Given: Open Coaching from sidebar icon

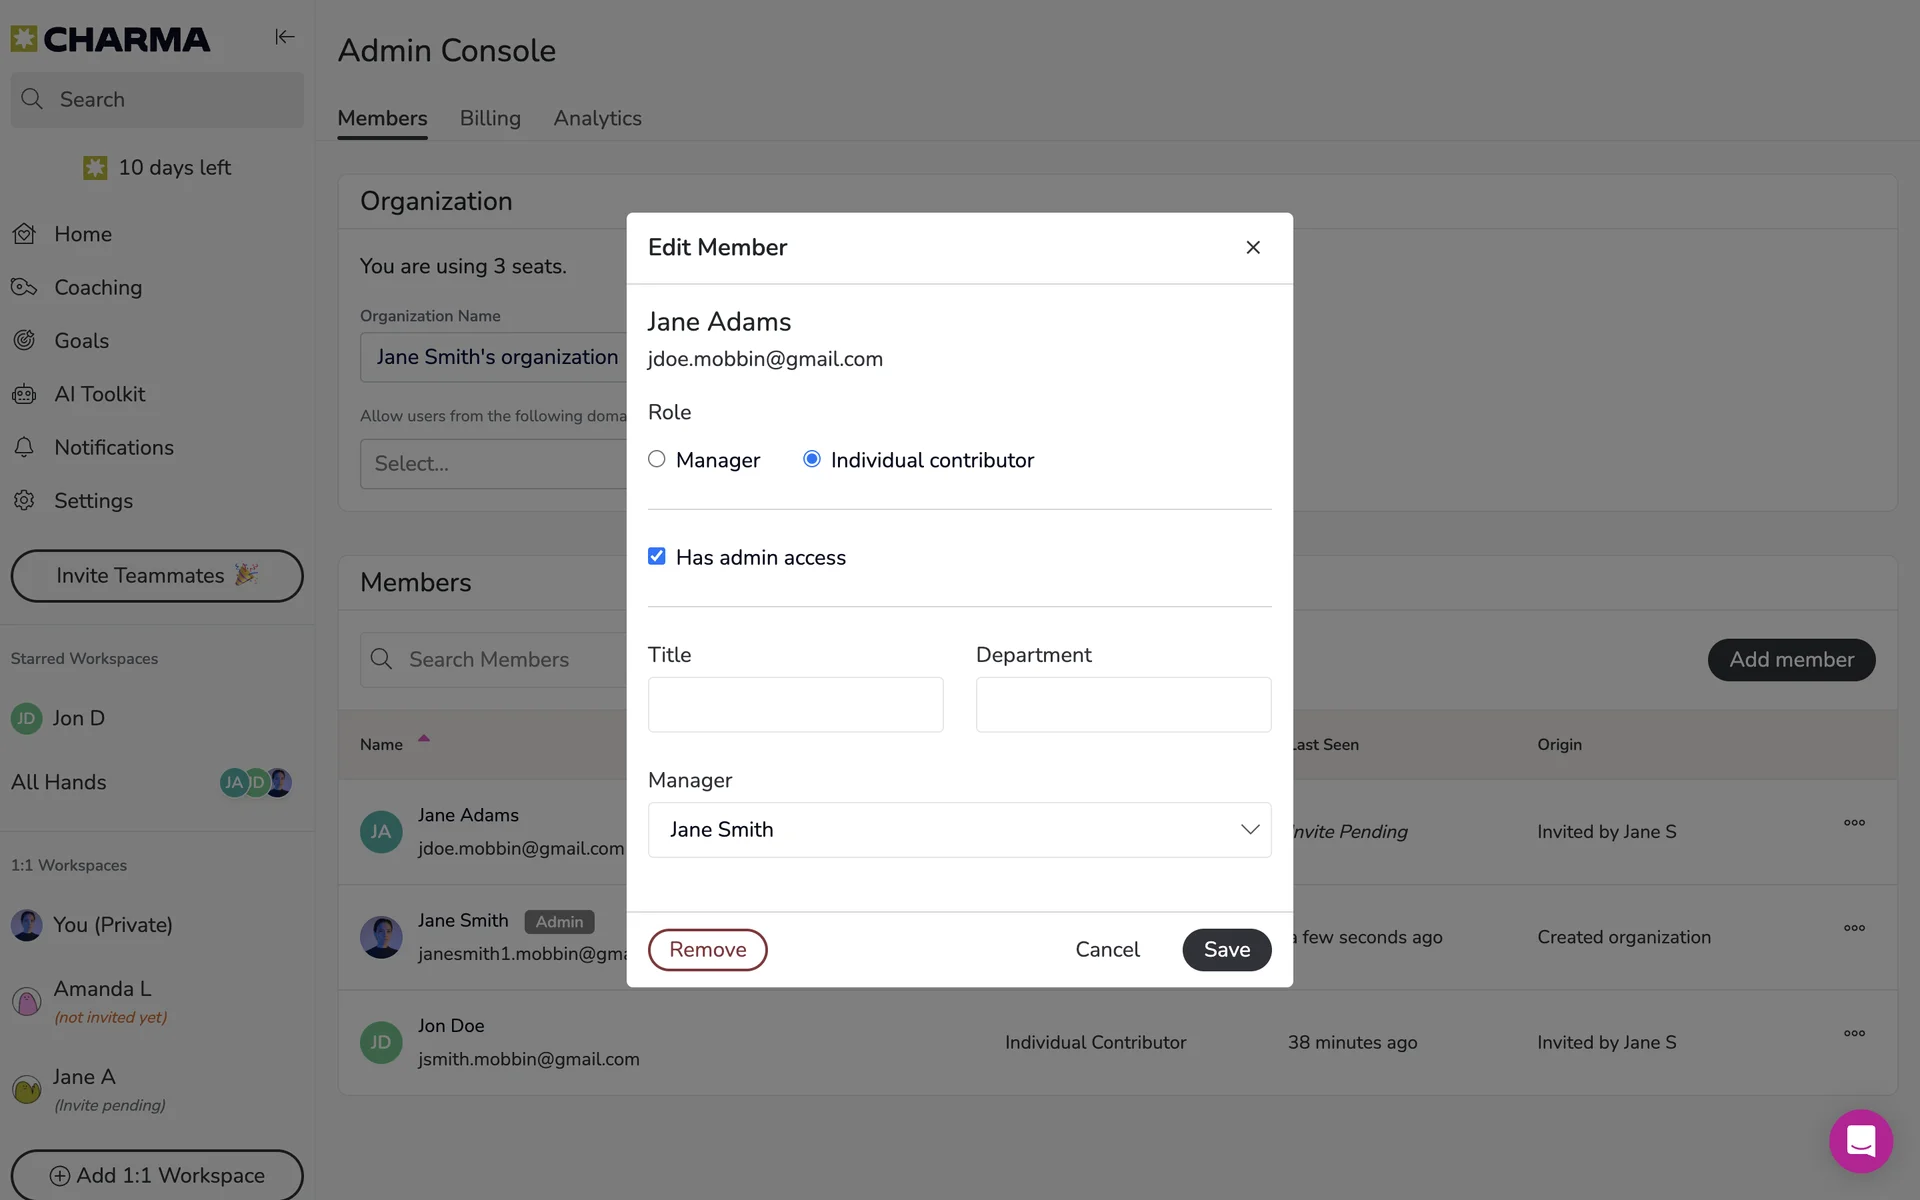Looking at the screenshot, I should point(25,288).
